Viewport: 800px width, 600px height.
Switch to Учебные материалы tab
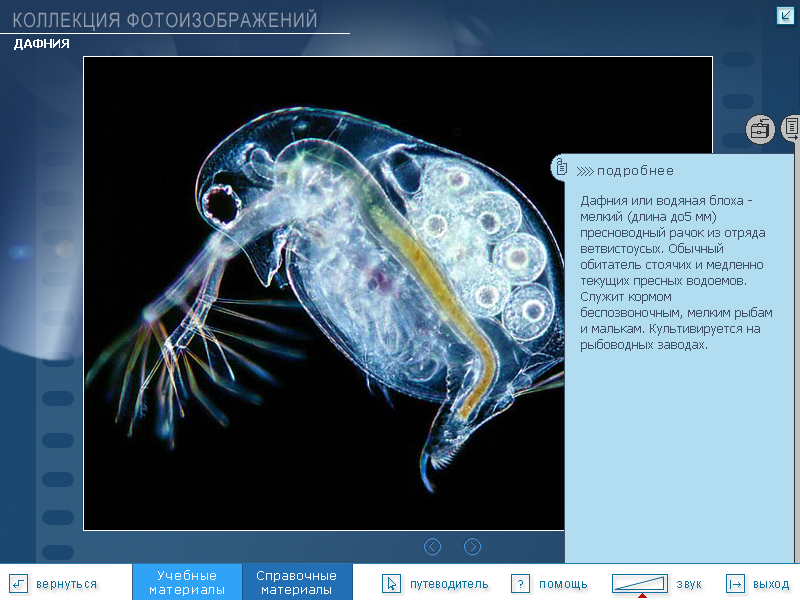pyautogui.click(x=187, y=582)
